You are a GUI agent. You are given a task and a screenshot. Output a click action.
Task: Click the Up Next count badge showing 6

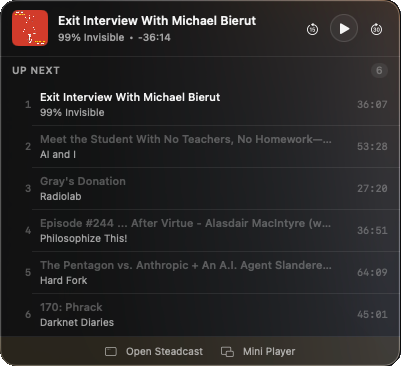(x=379, y=70)
